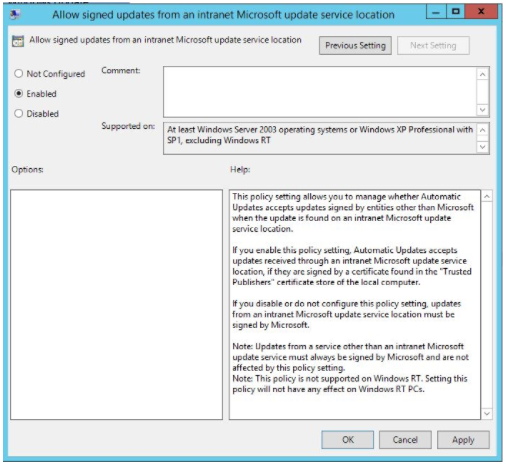Image resolution: width=506 pixels, height=465 pixels.
Task: Click the Next Setting button
Action: (433, 46)
